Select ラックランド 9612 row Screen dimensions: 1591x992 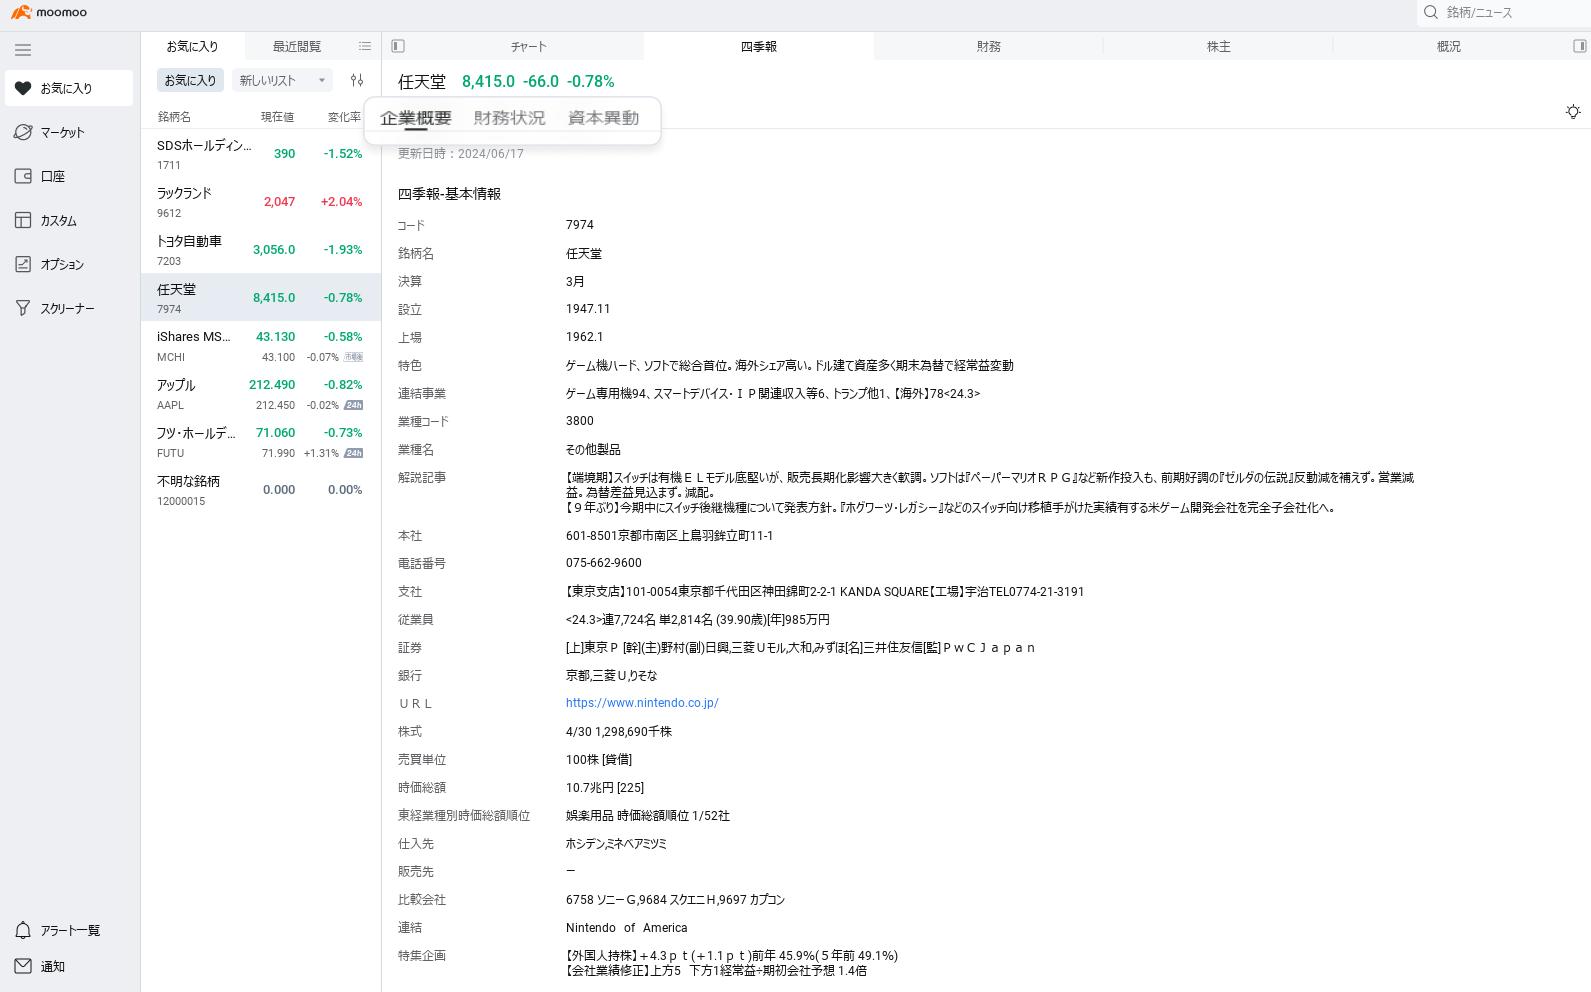click(x=261, y=201)
